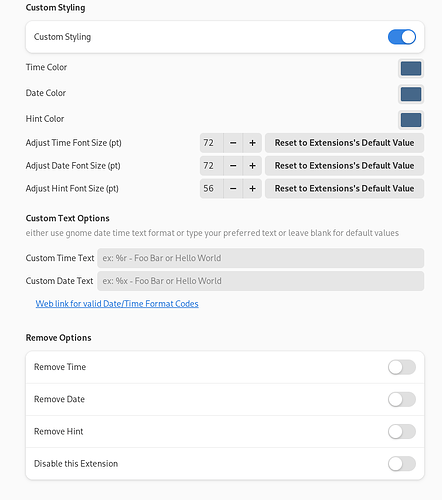Decrease the Date Font Size with minus
Viewport: 442px width, 500px height.
coord(233,166)
